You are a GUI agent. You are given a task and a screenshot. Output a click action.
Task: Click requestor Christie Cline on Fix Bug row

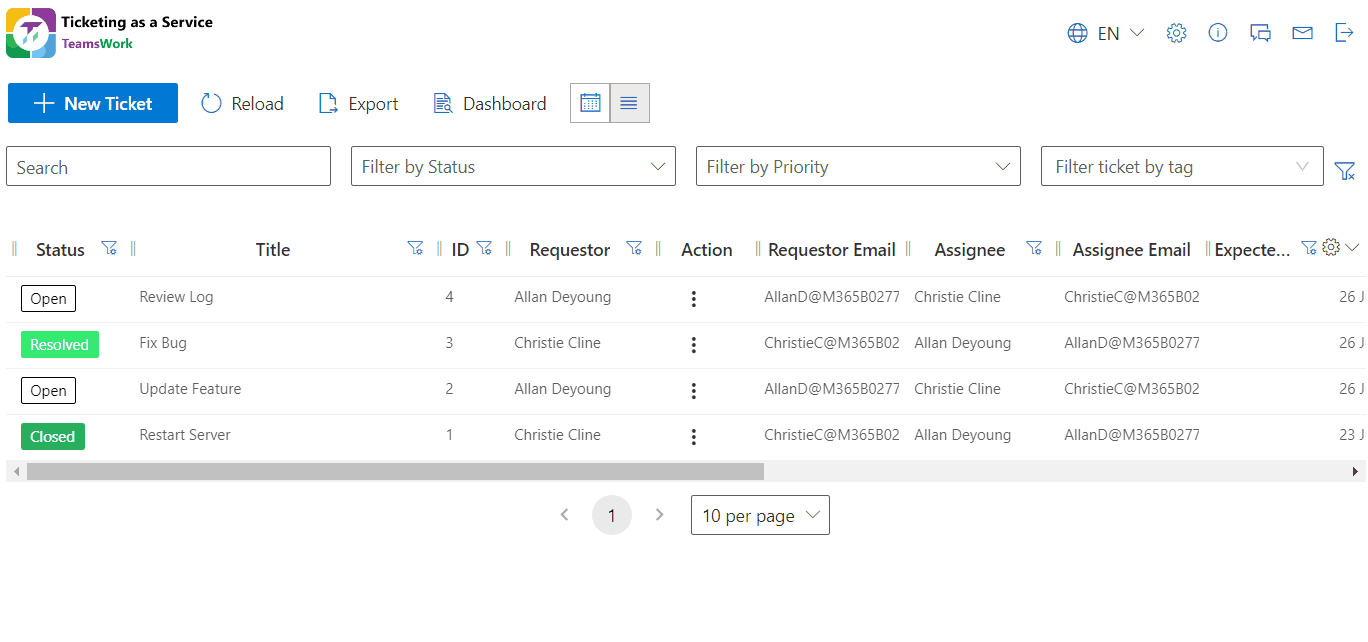[558, 343]
